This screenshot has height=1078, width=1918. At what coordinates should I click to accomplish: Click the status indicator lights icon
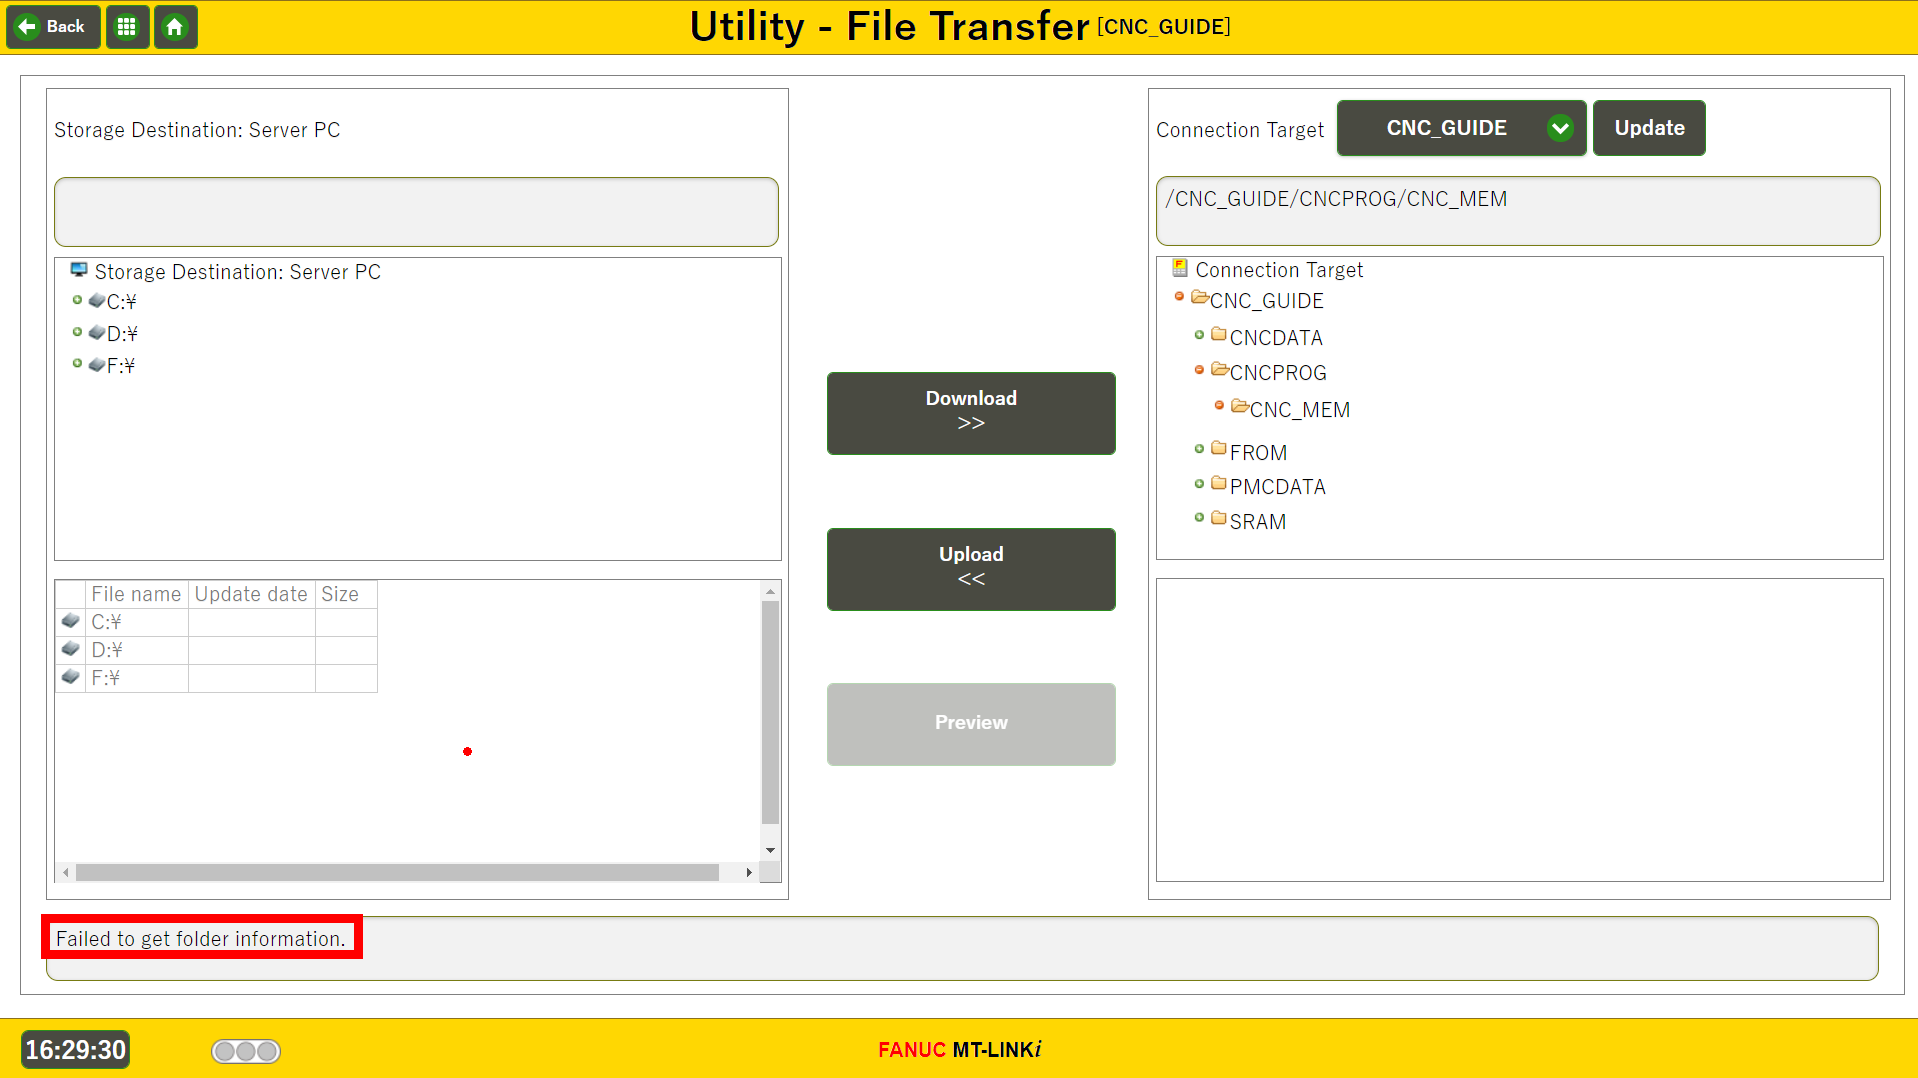(x=246, y=1051)
